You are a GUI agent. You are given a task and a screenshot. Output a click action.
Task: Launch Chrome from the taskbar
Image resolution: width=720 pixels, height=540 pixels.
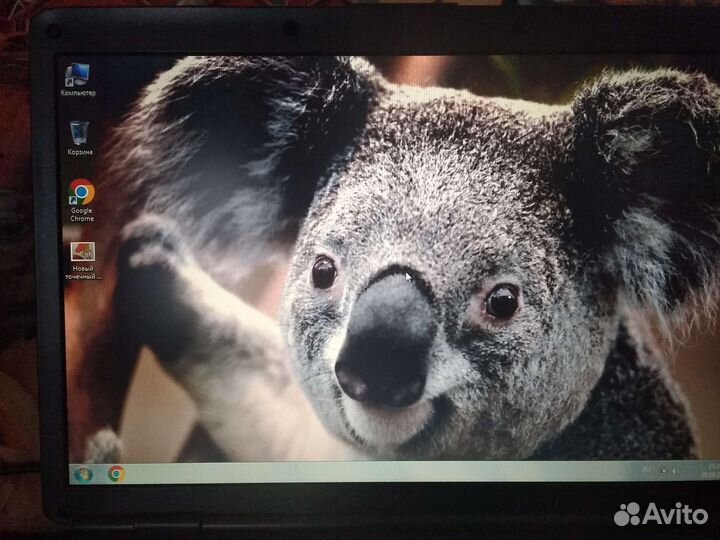pos(117,474)
